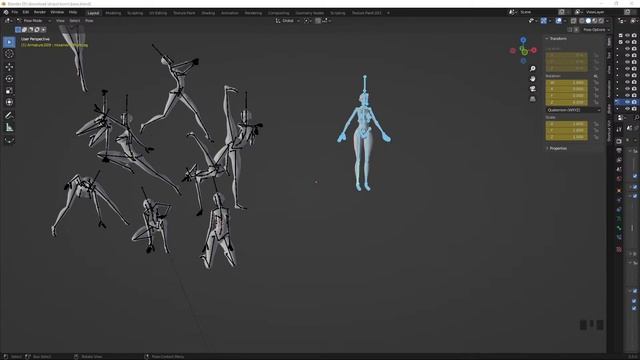This screenshot has width=640, height=360.
Task: Open the Select menu in viewport header
Action: click(75, 21)
